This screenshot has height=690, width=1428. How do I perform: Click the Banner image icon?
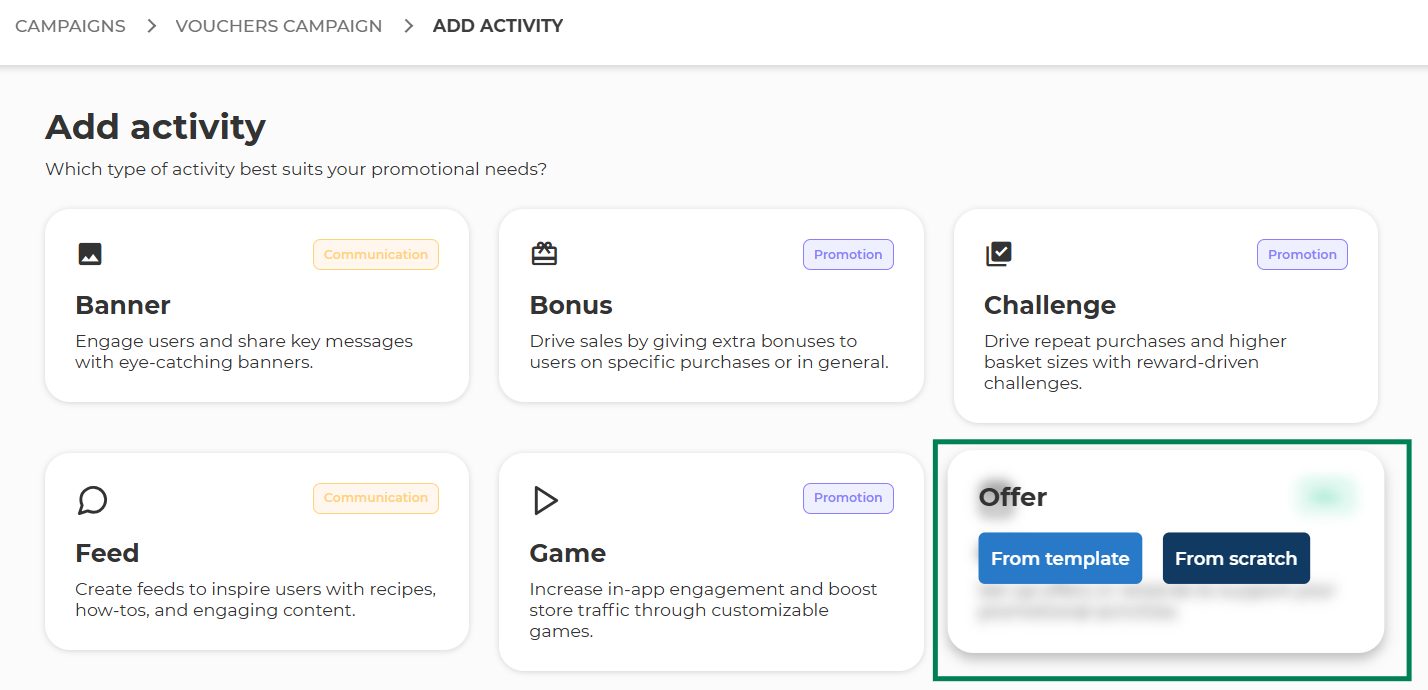click(90, 254)
